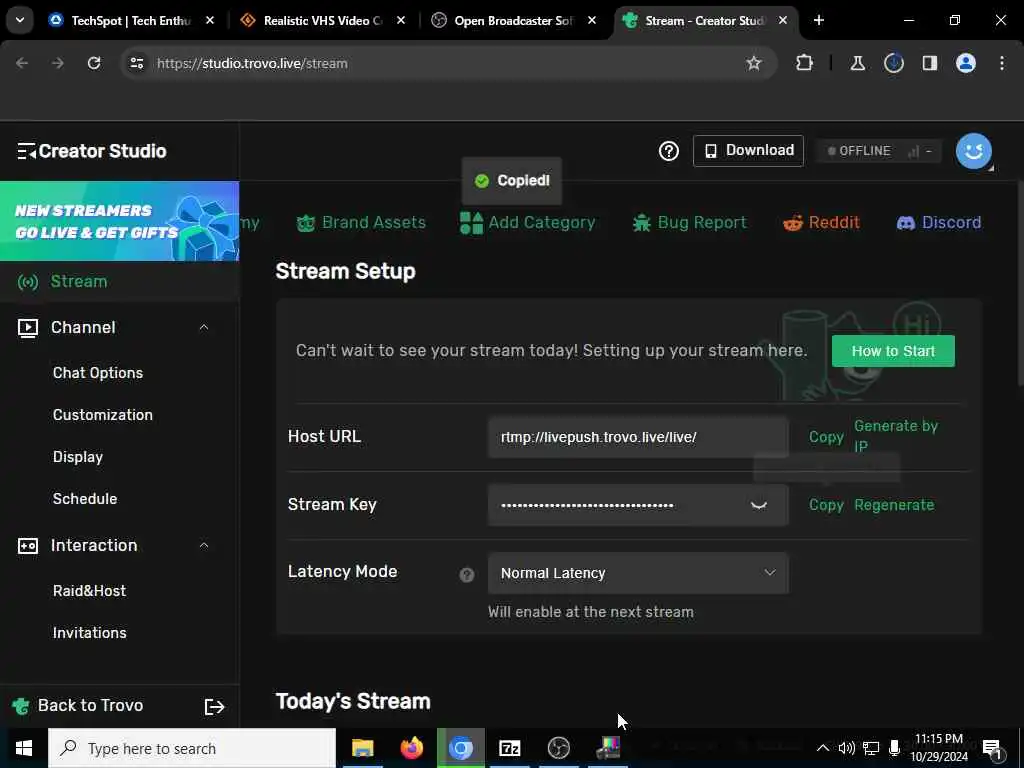The image size is (1024, 768).
Task: Open the help question mark icon in header
Action: [x=669, y=152]
